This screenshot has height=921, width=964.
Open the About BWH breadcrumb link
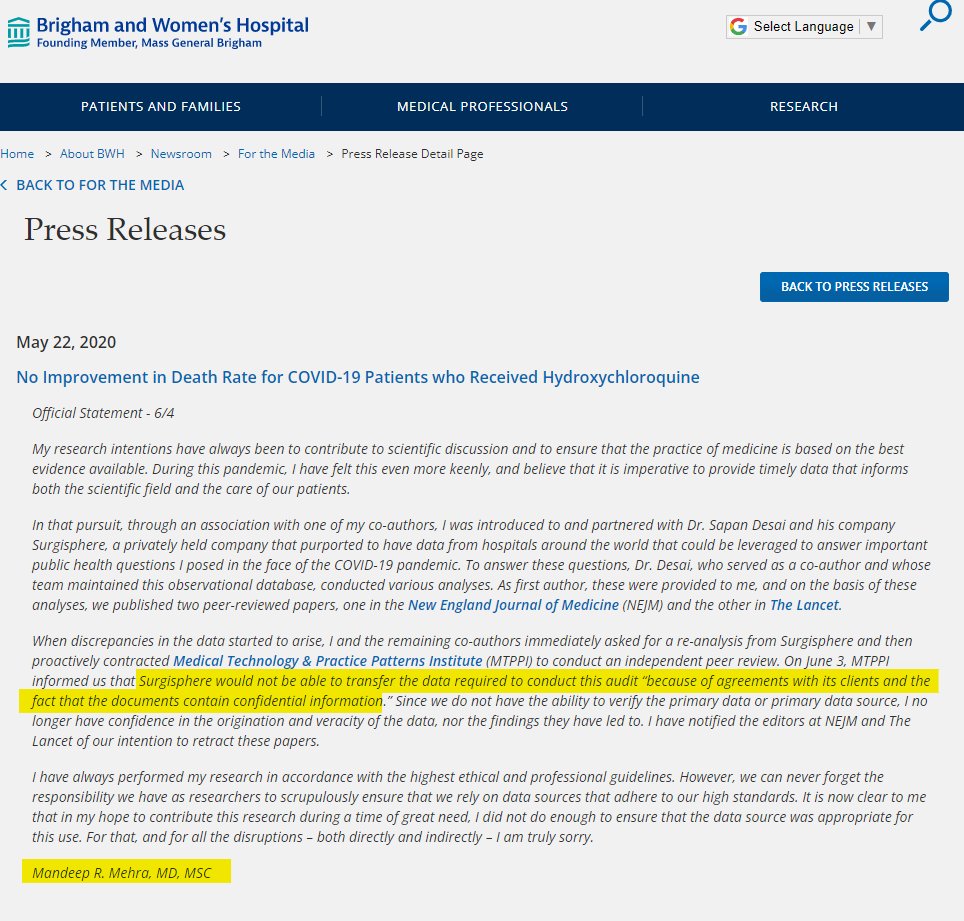pos(92,154)
